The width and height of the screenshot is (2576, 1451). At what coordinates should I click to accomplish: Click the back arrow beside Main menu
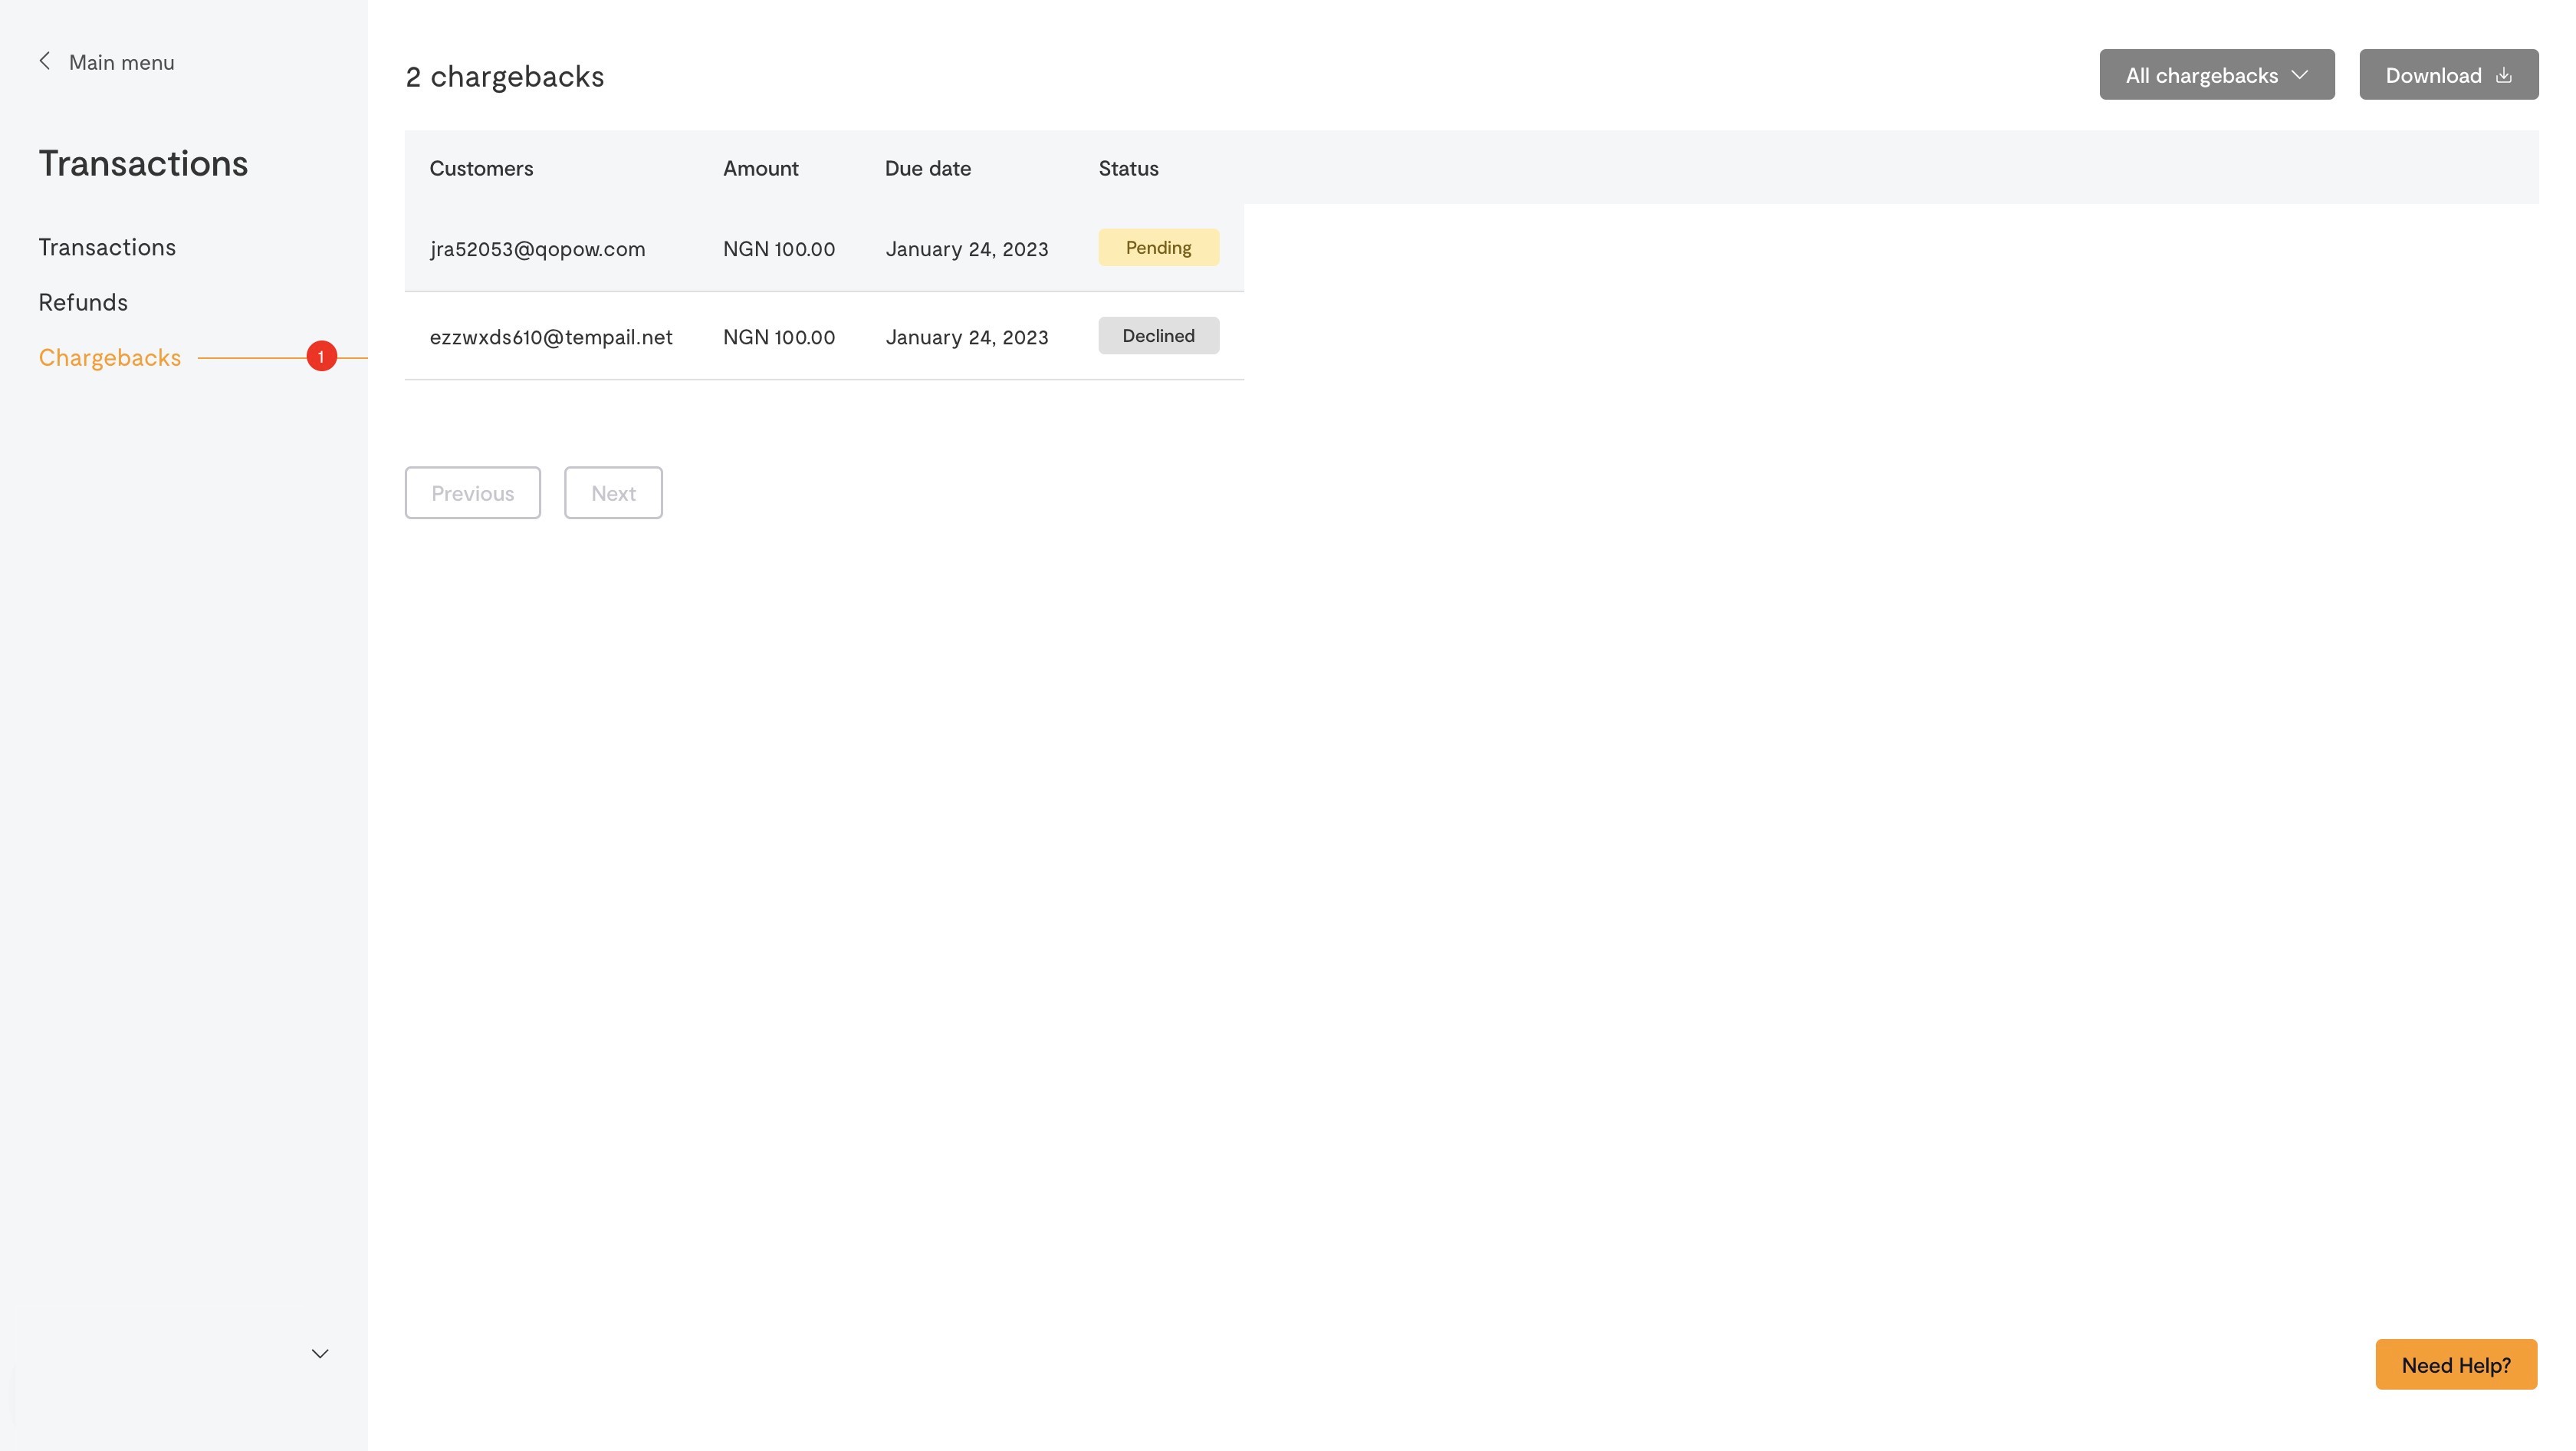pyautogui.click(x=45, y=61)
